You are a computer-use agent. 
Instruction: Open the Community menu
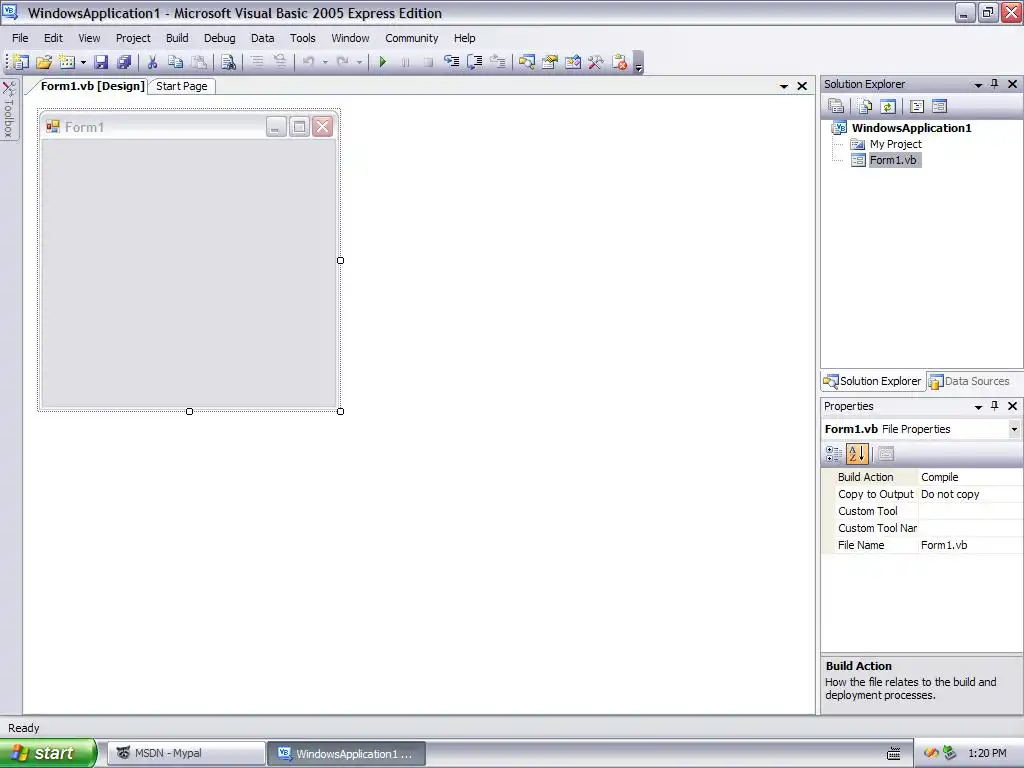click(x=411, y=38)
